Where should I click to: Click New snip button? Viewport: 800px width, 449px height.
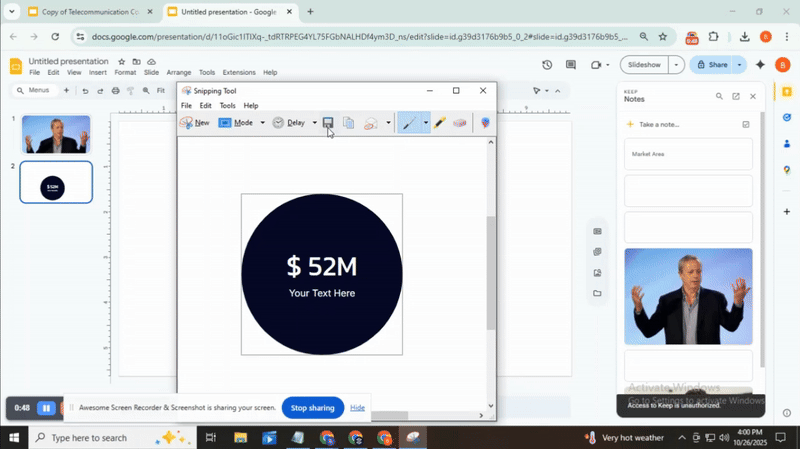(195, 123)
